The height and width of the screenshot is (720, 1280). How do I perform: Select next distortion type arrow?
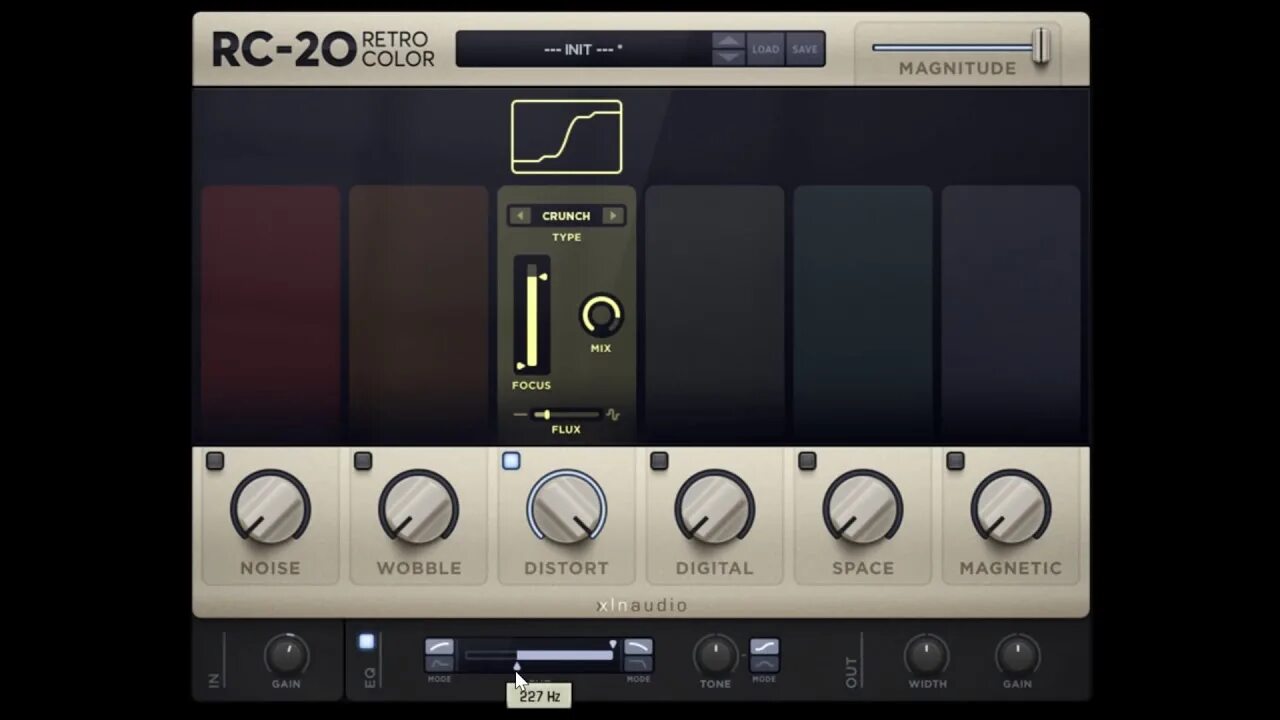pyautogui.click(x=613, y=216)
